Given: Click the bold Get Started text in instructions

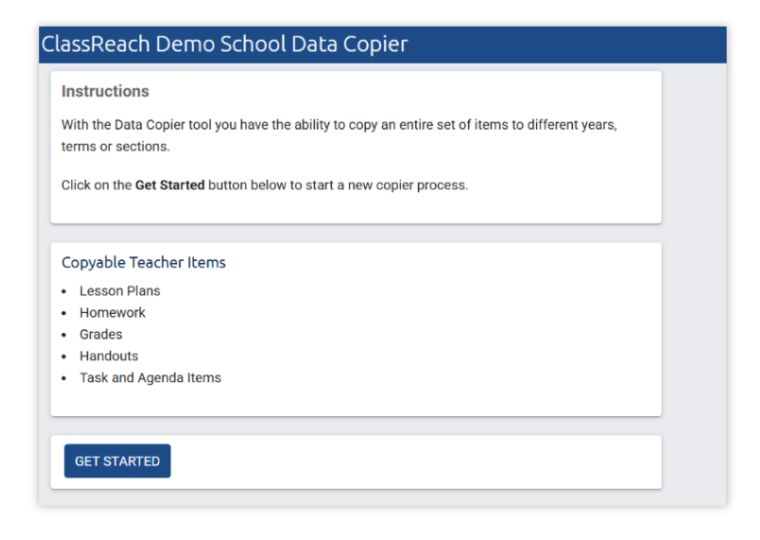Looking at the screenshot, I should coord(170,185).
